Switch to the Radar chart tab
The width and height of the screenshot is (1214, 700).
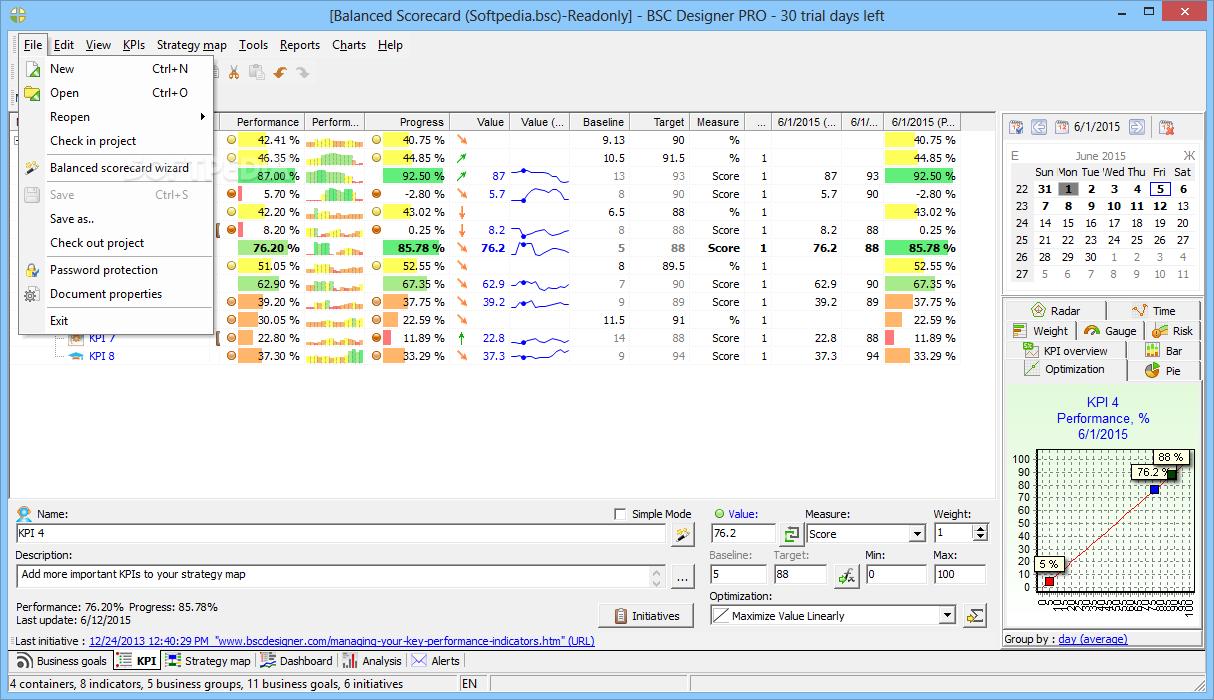(x=1056, y=311)
